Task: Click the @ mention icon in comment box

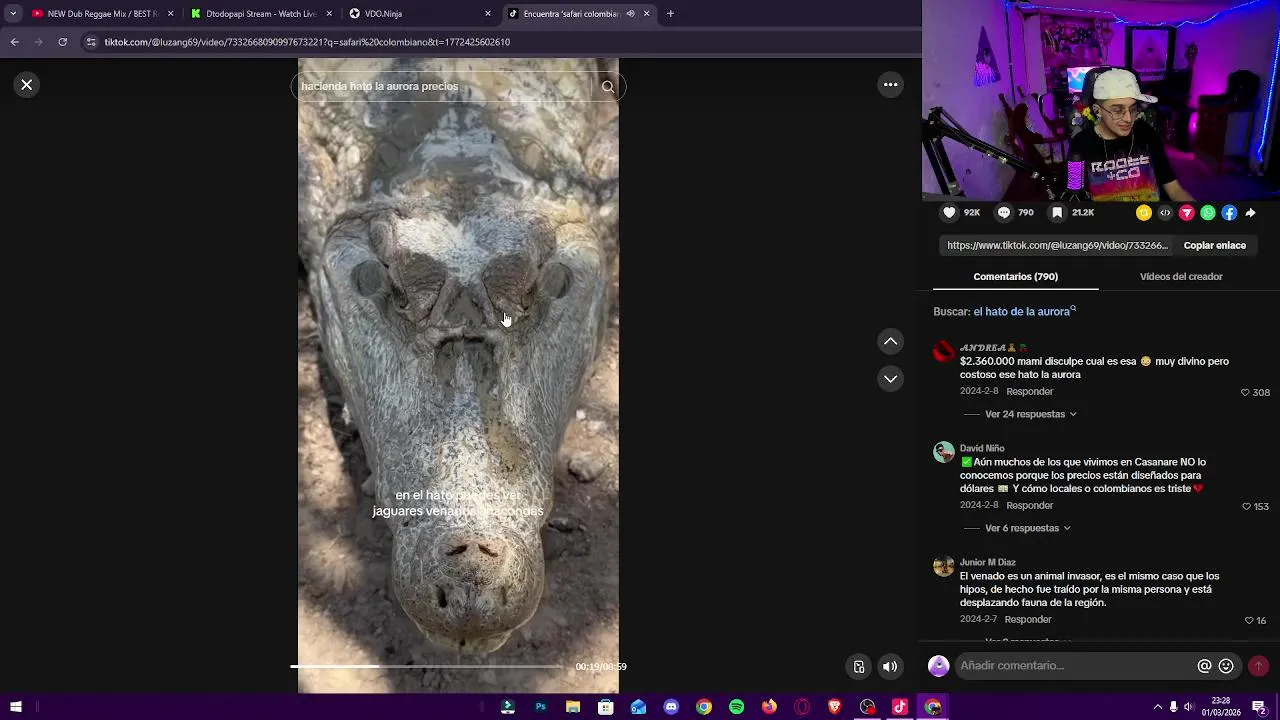Action: coord(1204,666)
